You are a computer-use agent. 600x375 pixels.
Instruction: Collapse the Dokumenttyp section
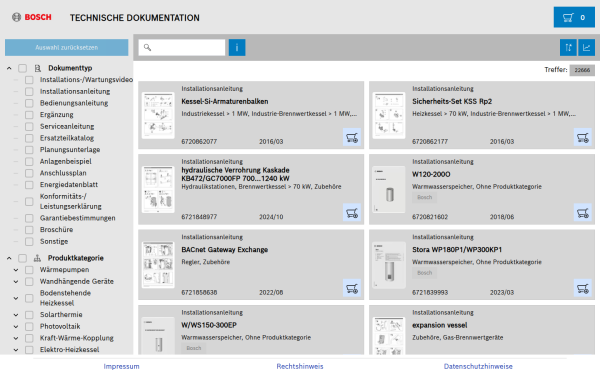pyautogui.click(x=9, y=68)
